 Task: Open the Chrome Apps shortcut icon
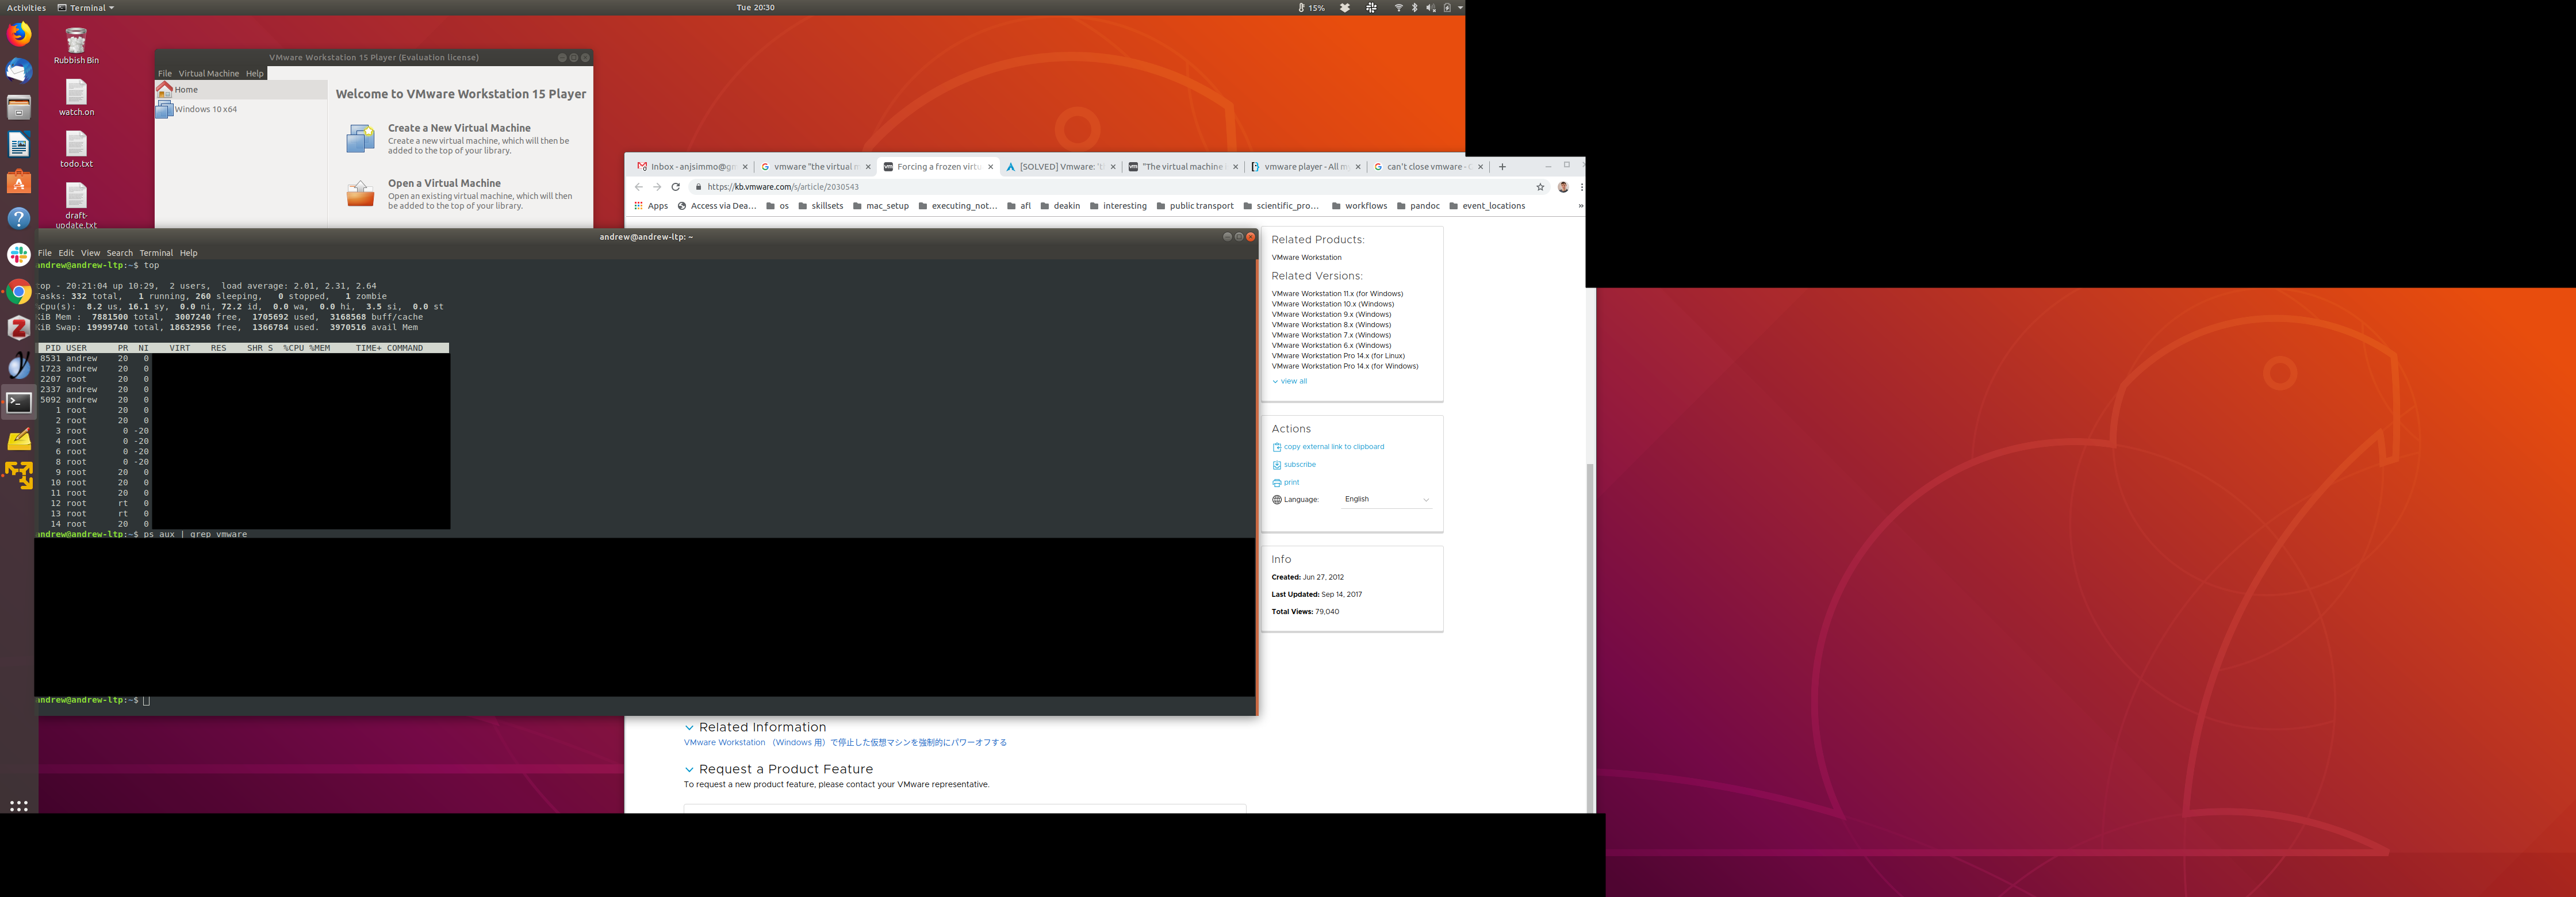[639, 206]
